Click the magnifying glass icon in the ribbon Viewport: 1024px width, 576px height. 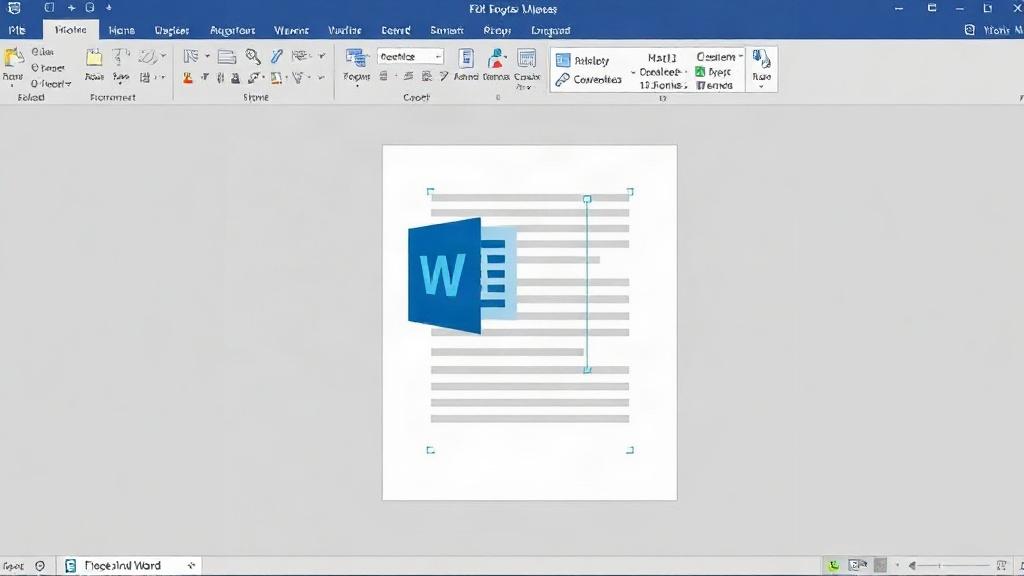coord(253,57)
